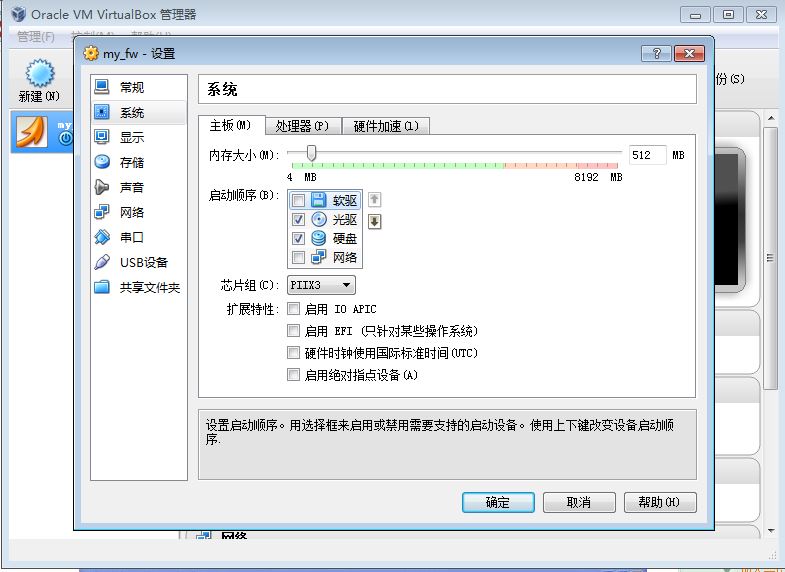This screenshot has width=785, height=572.
Task: Minimize the VirtualBox manager window
Action: coord(695,15)
